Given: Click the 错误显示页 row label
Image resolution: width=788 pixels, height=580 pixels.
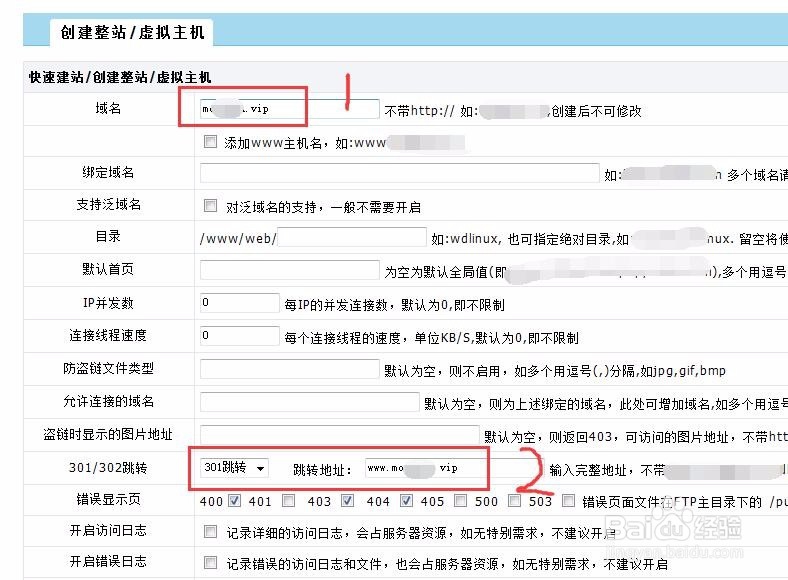Looking at the screenshot, I should click(108, 500).
